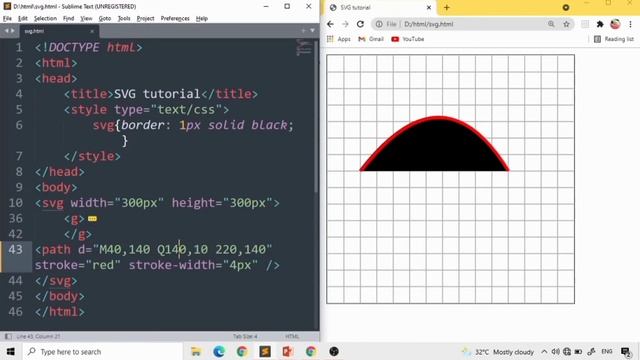Open the Reading list
The image size is (640, 360).
point(613,39)
